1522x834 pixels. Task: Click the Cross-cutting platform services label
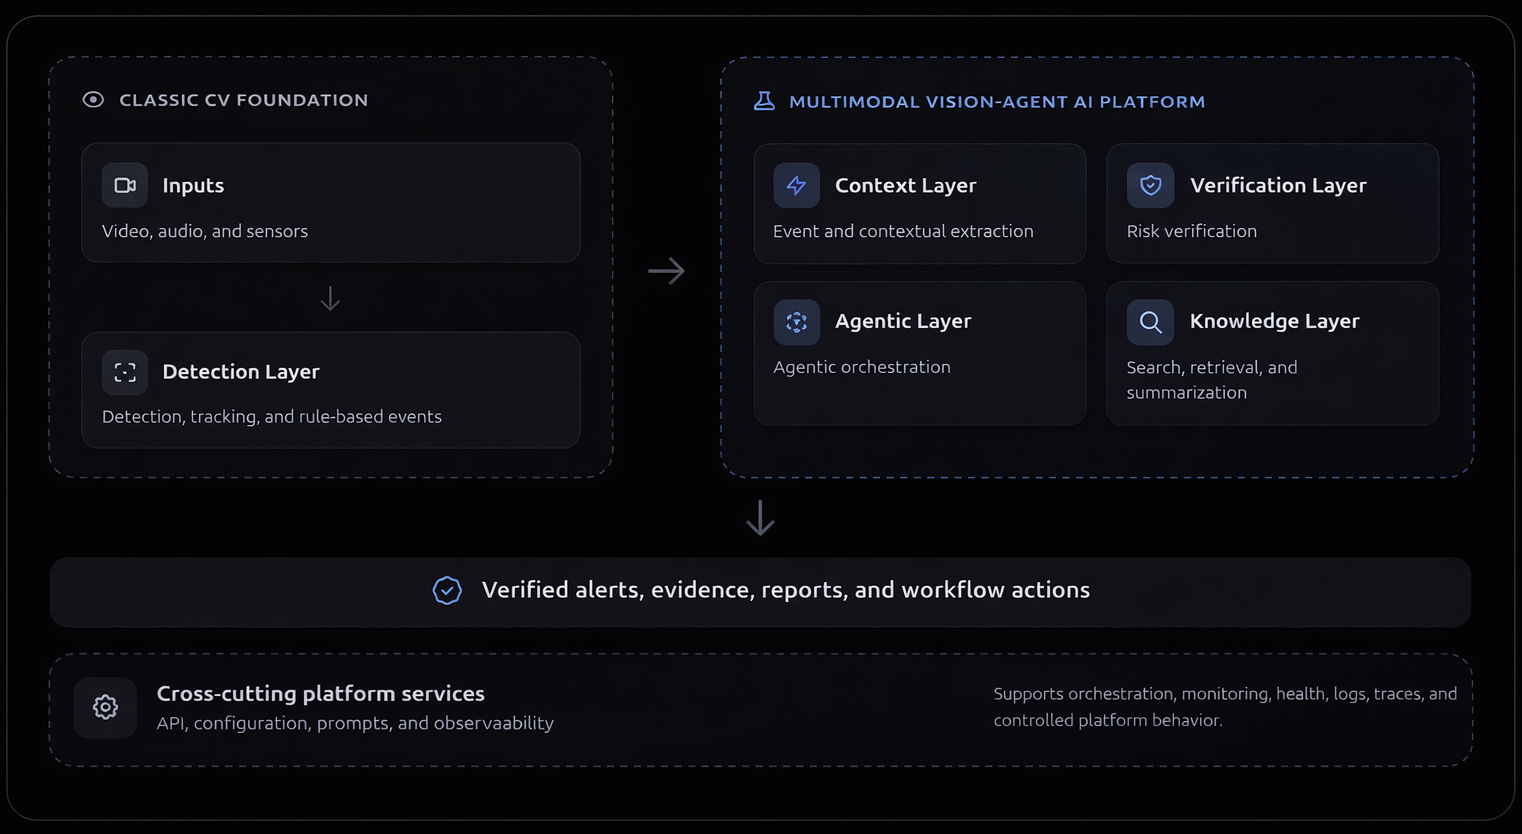pos(320,693)
